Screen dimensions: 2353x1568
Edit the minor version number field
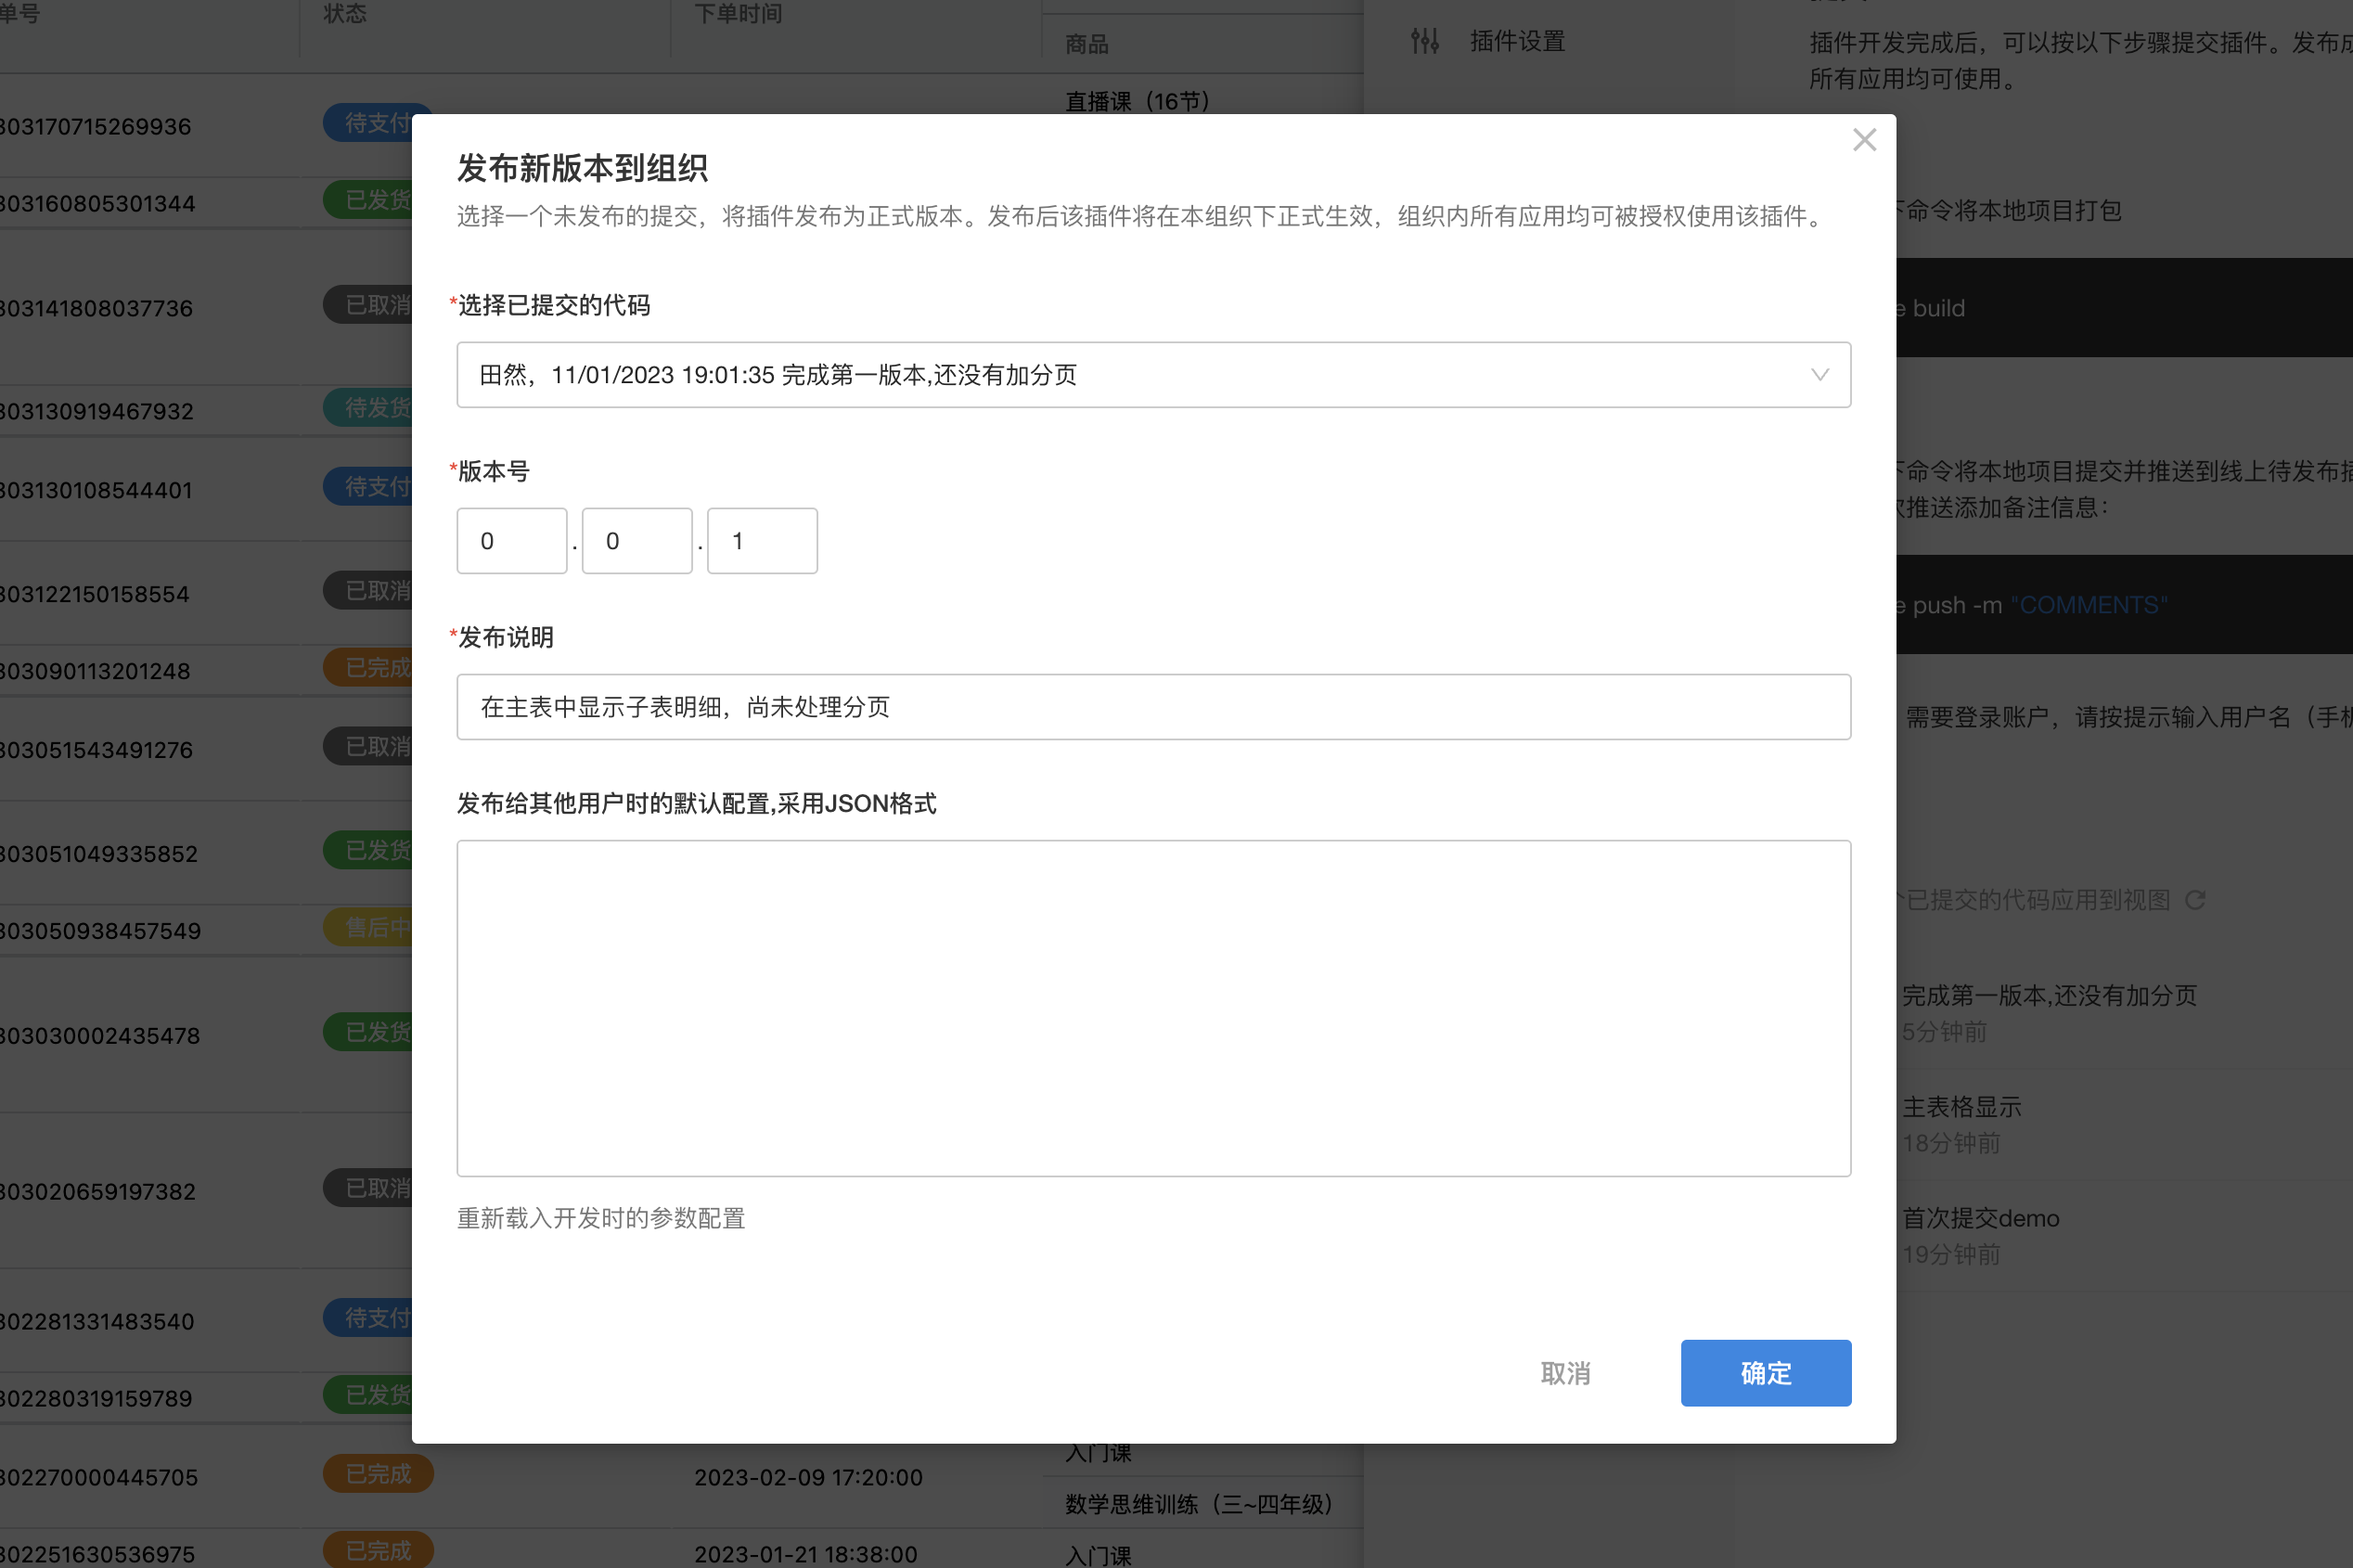tap(637, 541)
